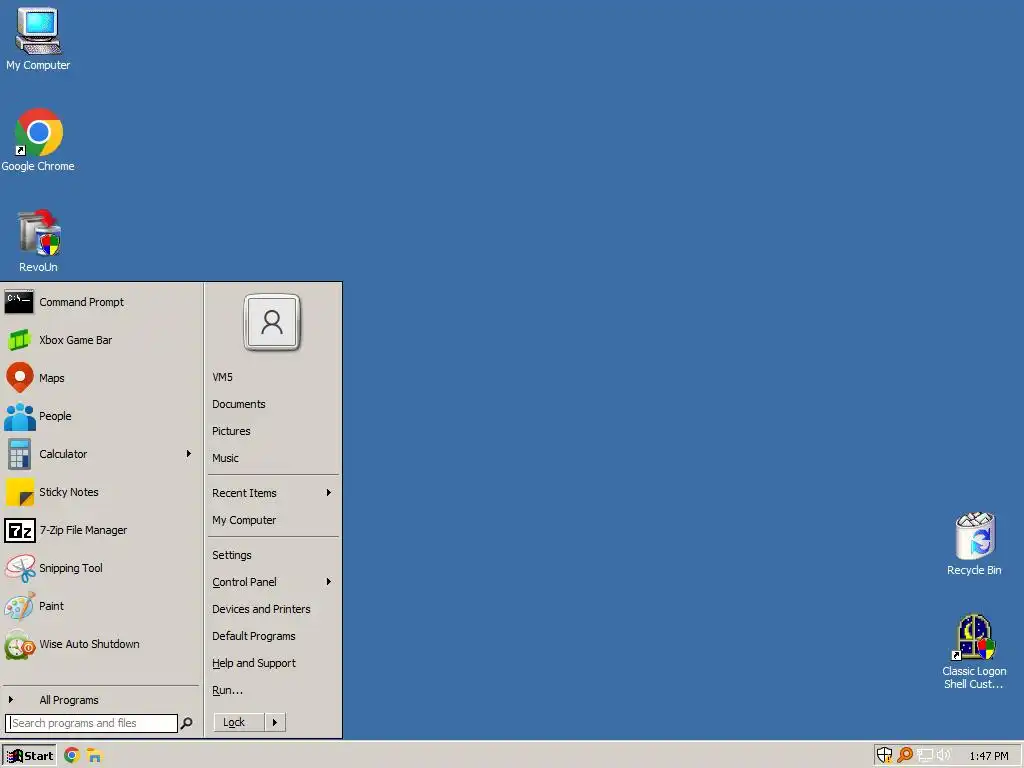Click the Recent Items label
The image size is (1024, 768).
point(244,493)
